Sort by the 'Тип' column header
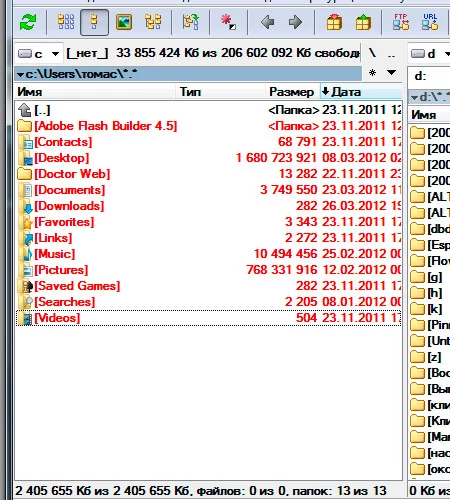 (220, 92)
